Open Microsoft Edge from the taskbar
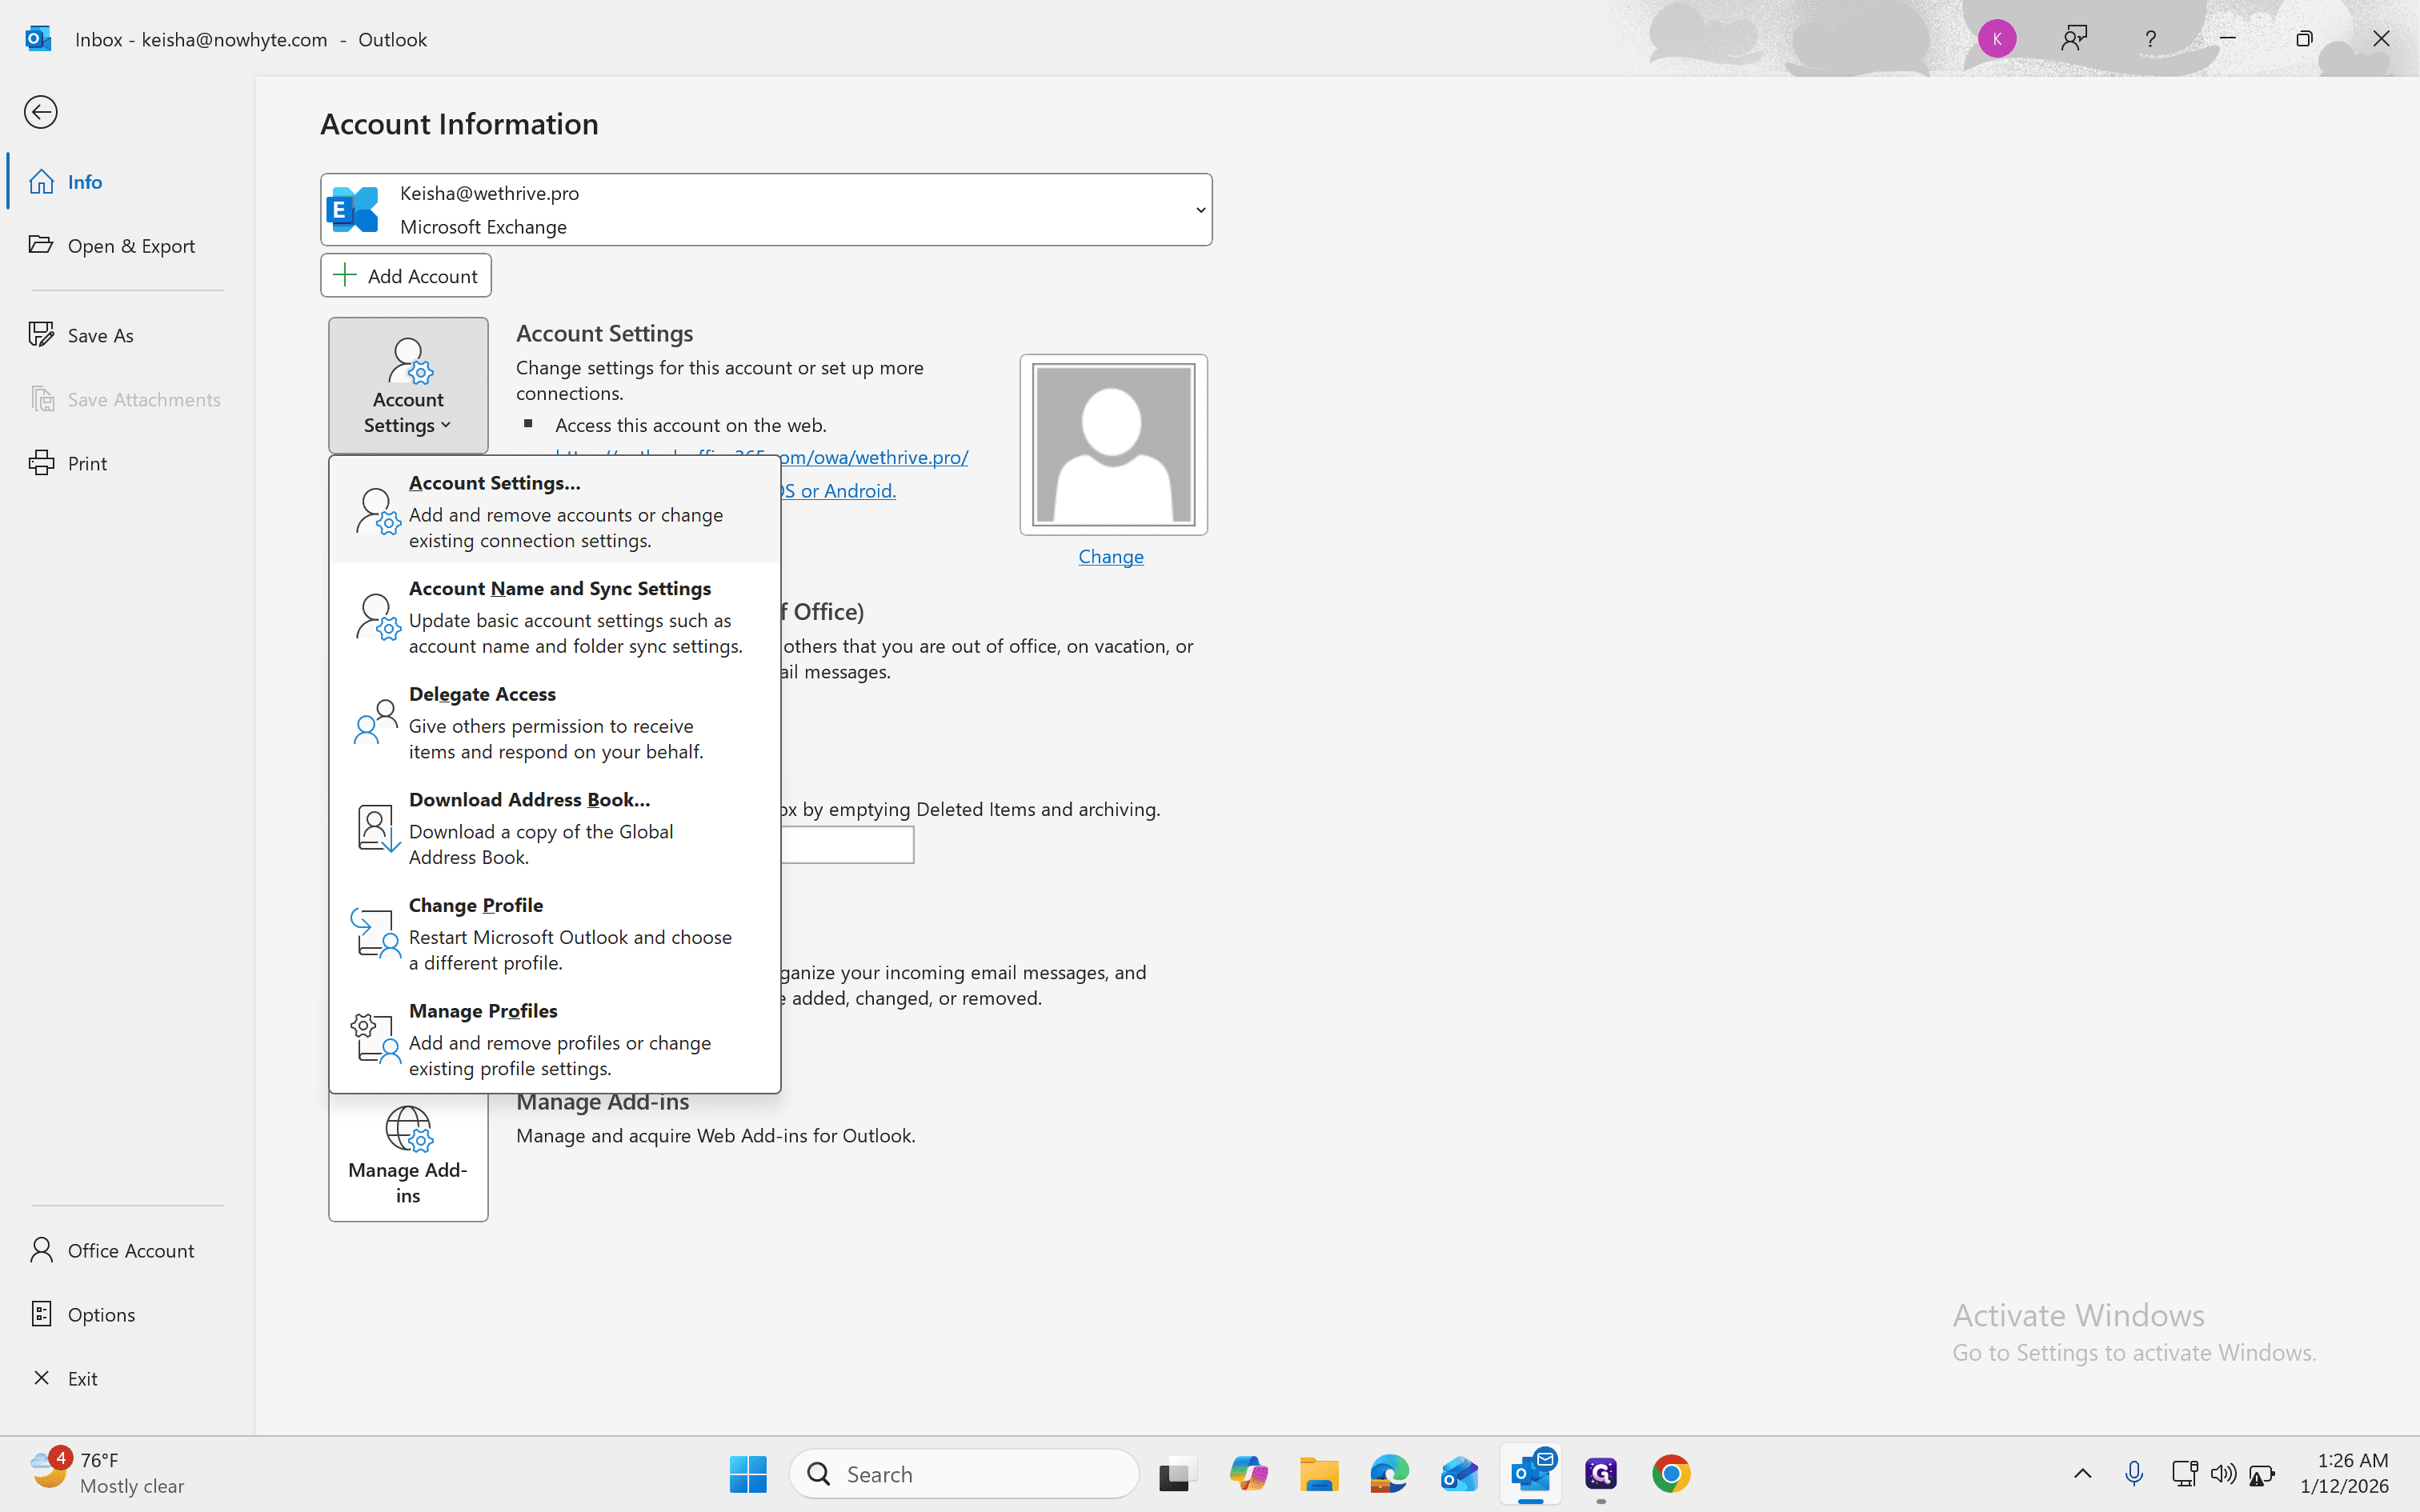This screenshot has width=2420, height=1512. [x=1389, y=1474]
